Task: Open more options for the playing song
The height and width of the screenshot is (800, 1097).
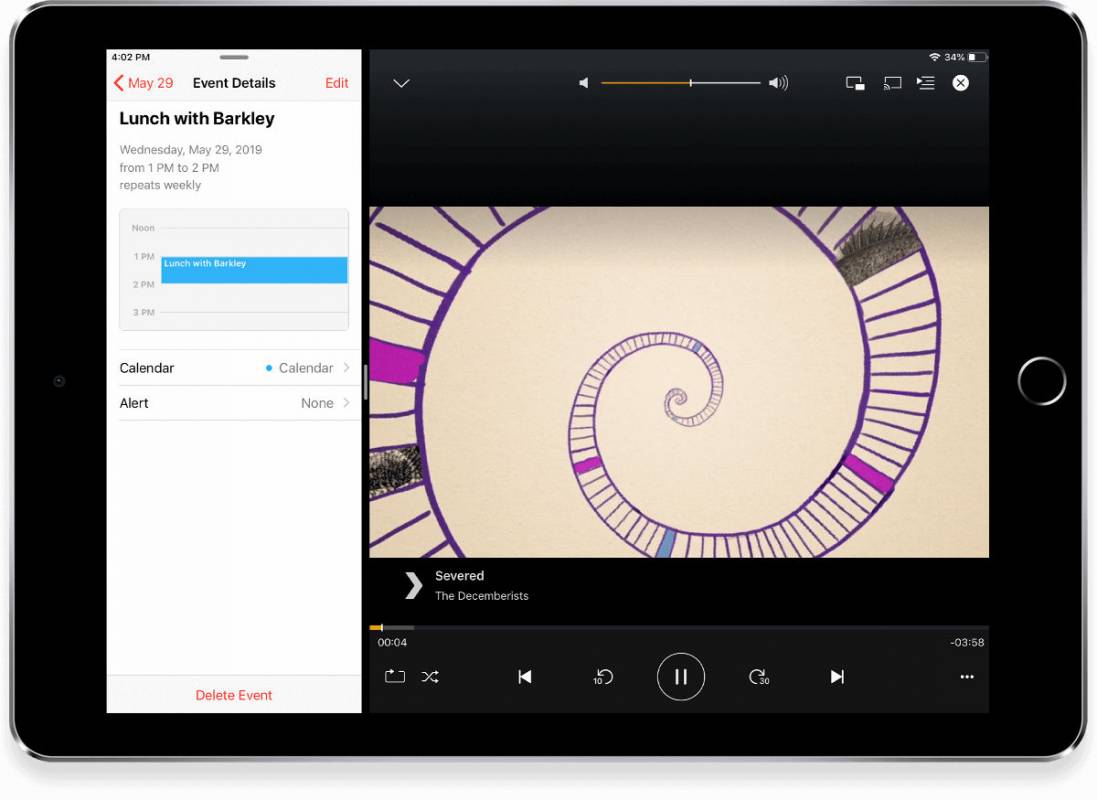Action: (x=967, y=677)
